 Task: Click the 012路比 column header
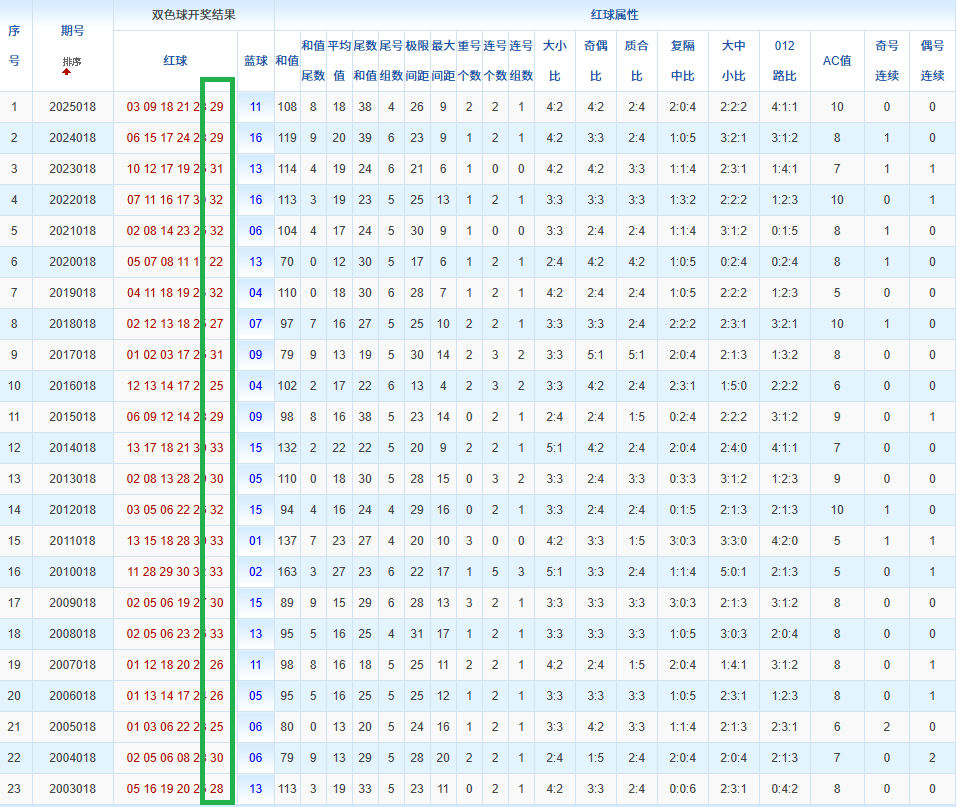[x=785, y=61]
